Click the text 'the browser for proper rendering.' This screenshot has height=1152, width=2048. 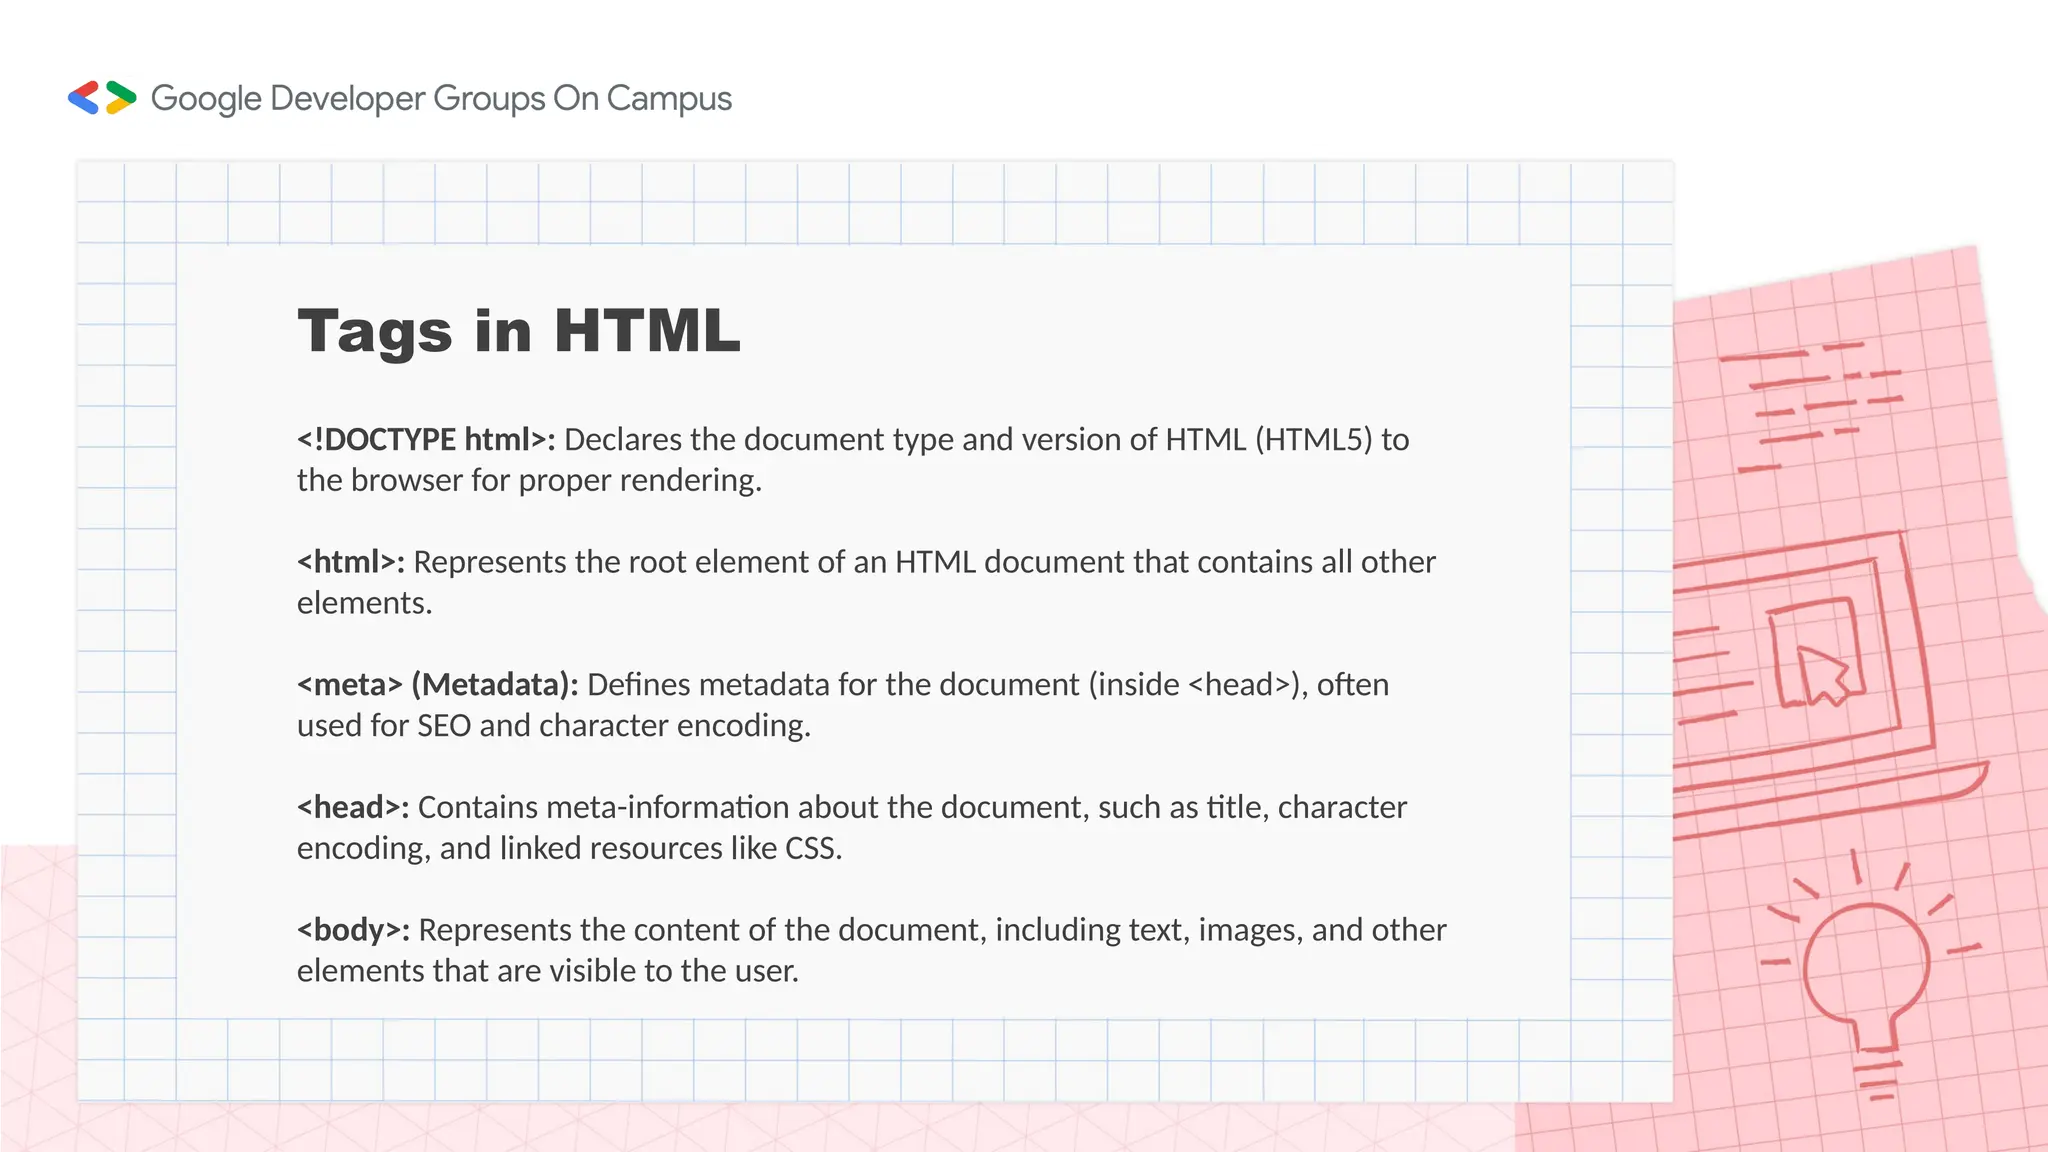tap(529, 481)
